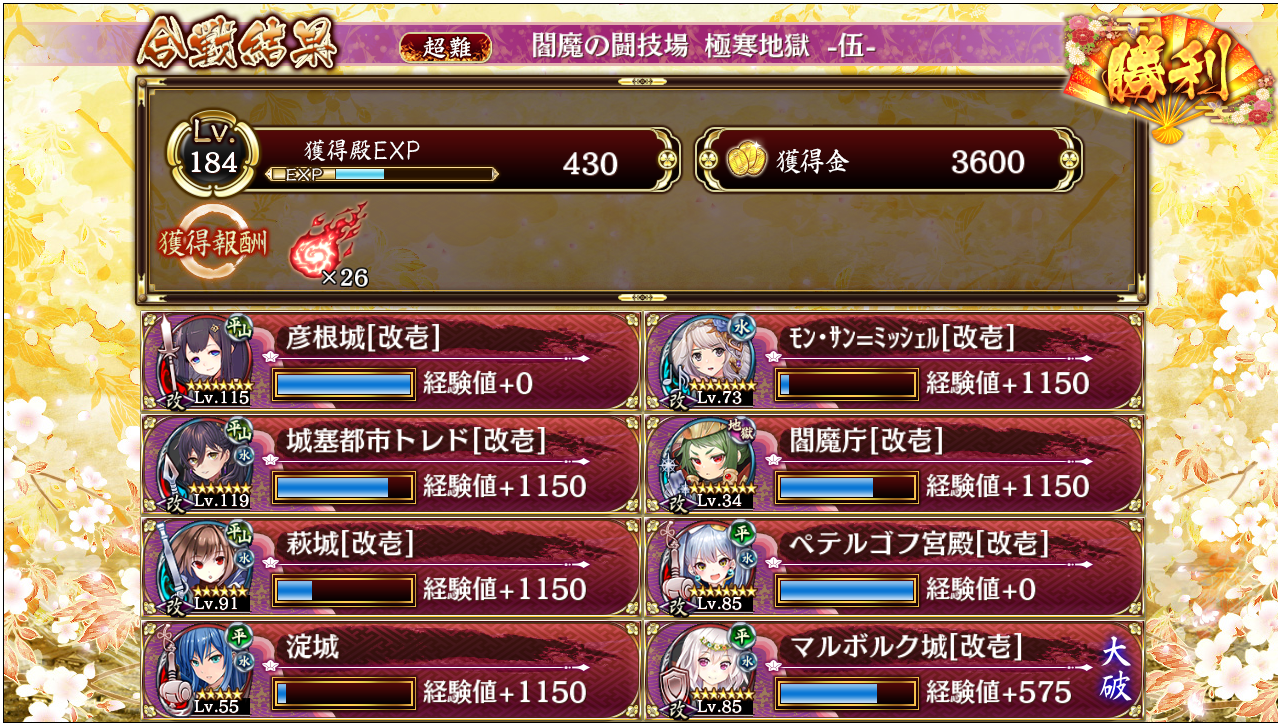Click the 超難 difficulty label
Viewport: 1280px width, 724px height.
click(x=445, y=47)
